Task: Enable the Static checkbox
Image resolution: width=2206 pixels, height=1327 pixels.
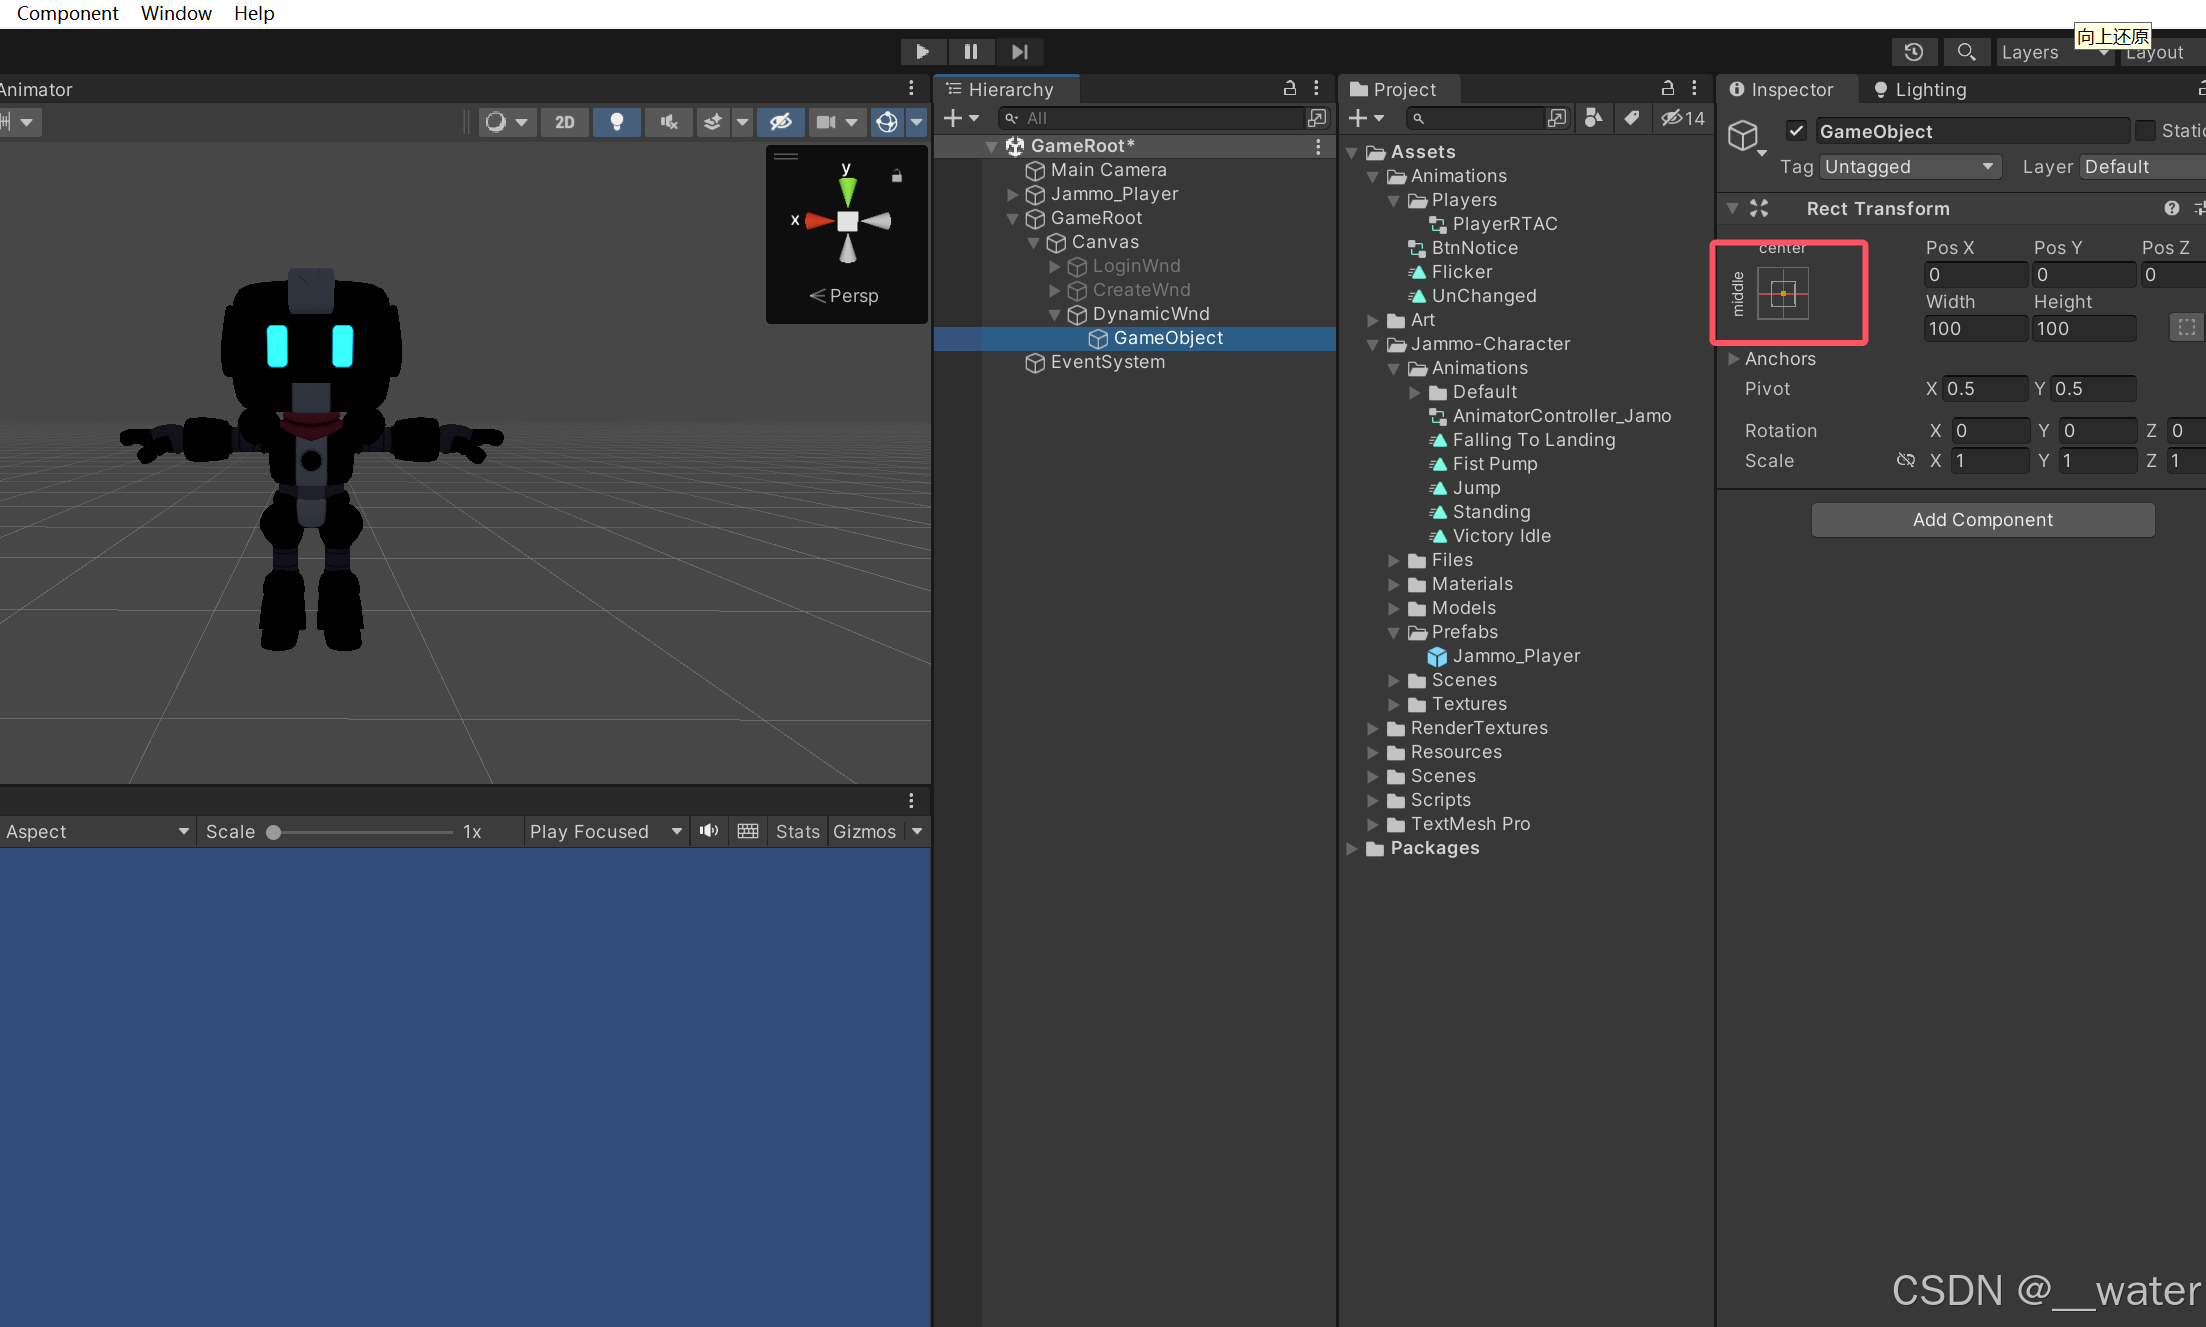Action: point(2145,131)
